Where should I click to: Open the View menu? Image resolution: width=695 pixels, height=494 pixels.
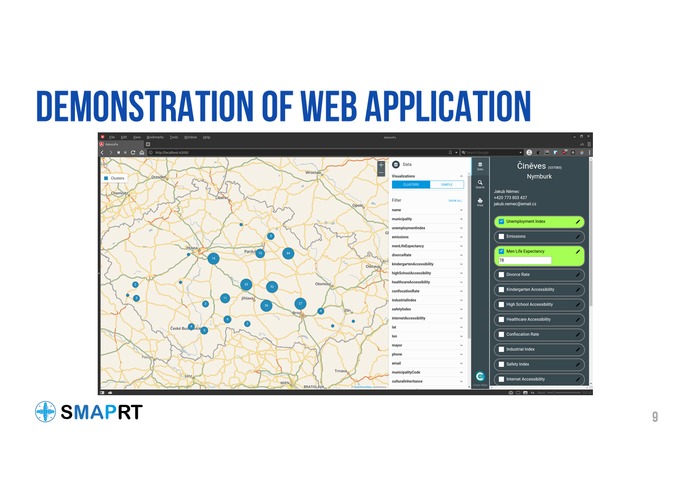coord(137,137)
